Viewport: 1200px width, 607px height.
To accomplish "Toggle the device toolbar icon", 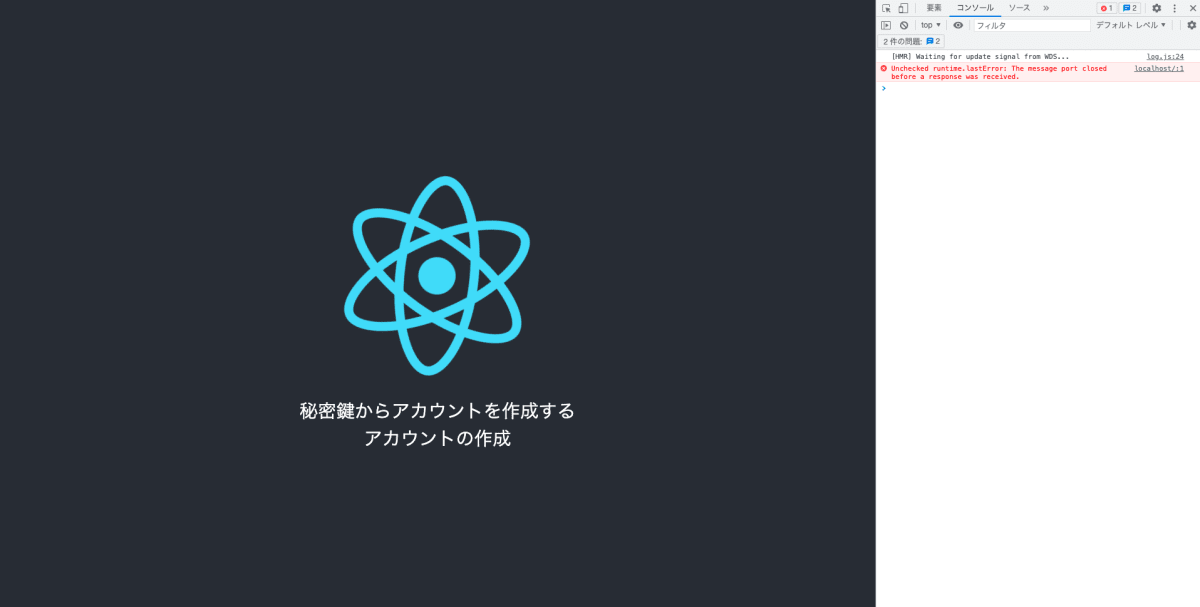I will click(x=903, y=8).
